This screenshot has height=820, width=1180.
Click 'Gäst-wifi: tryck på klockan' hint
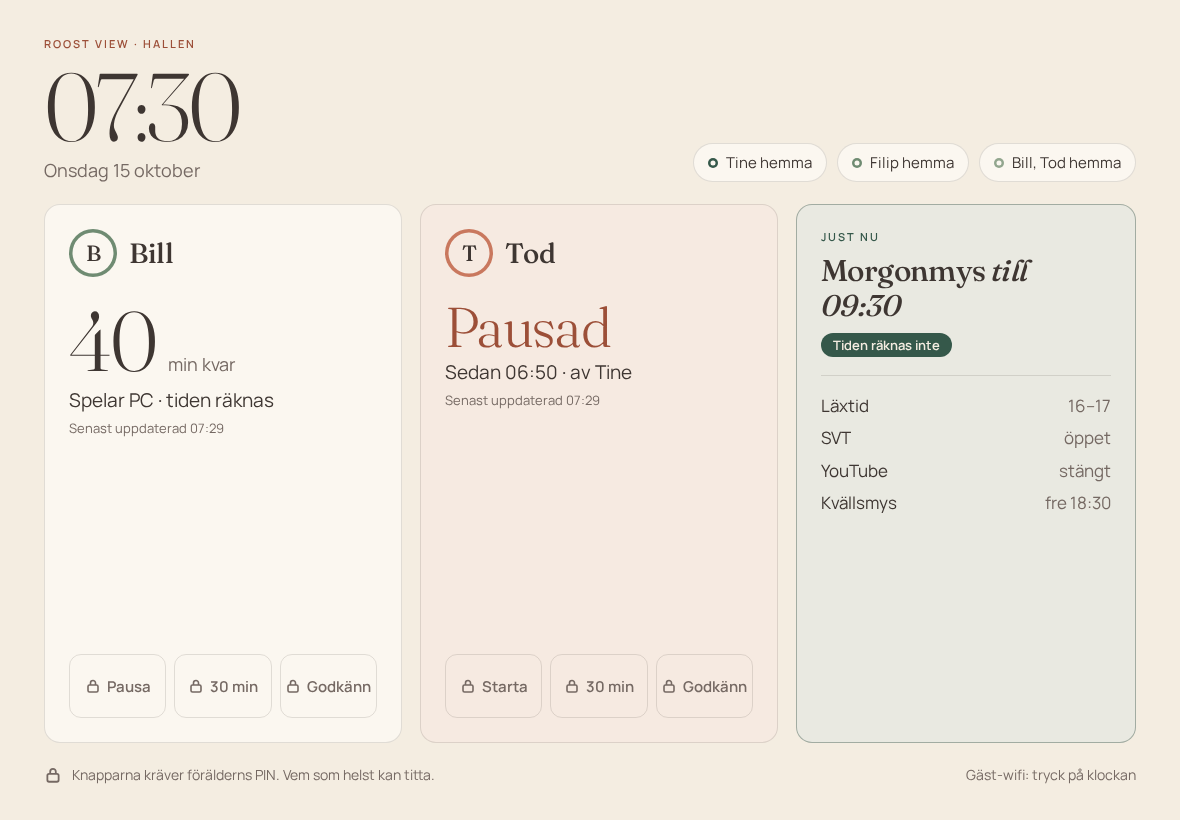pos(1051,776)
